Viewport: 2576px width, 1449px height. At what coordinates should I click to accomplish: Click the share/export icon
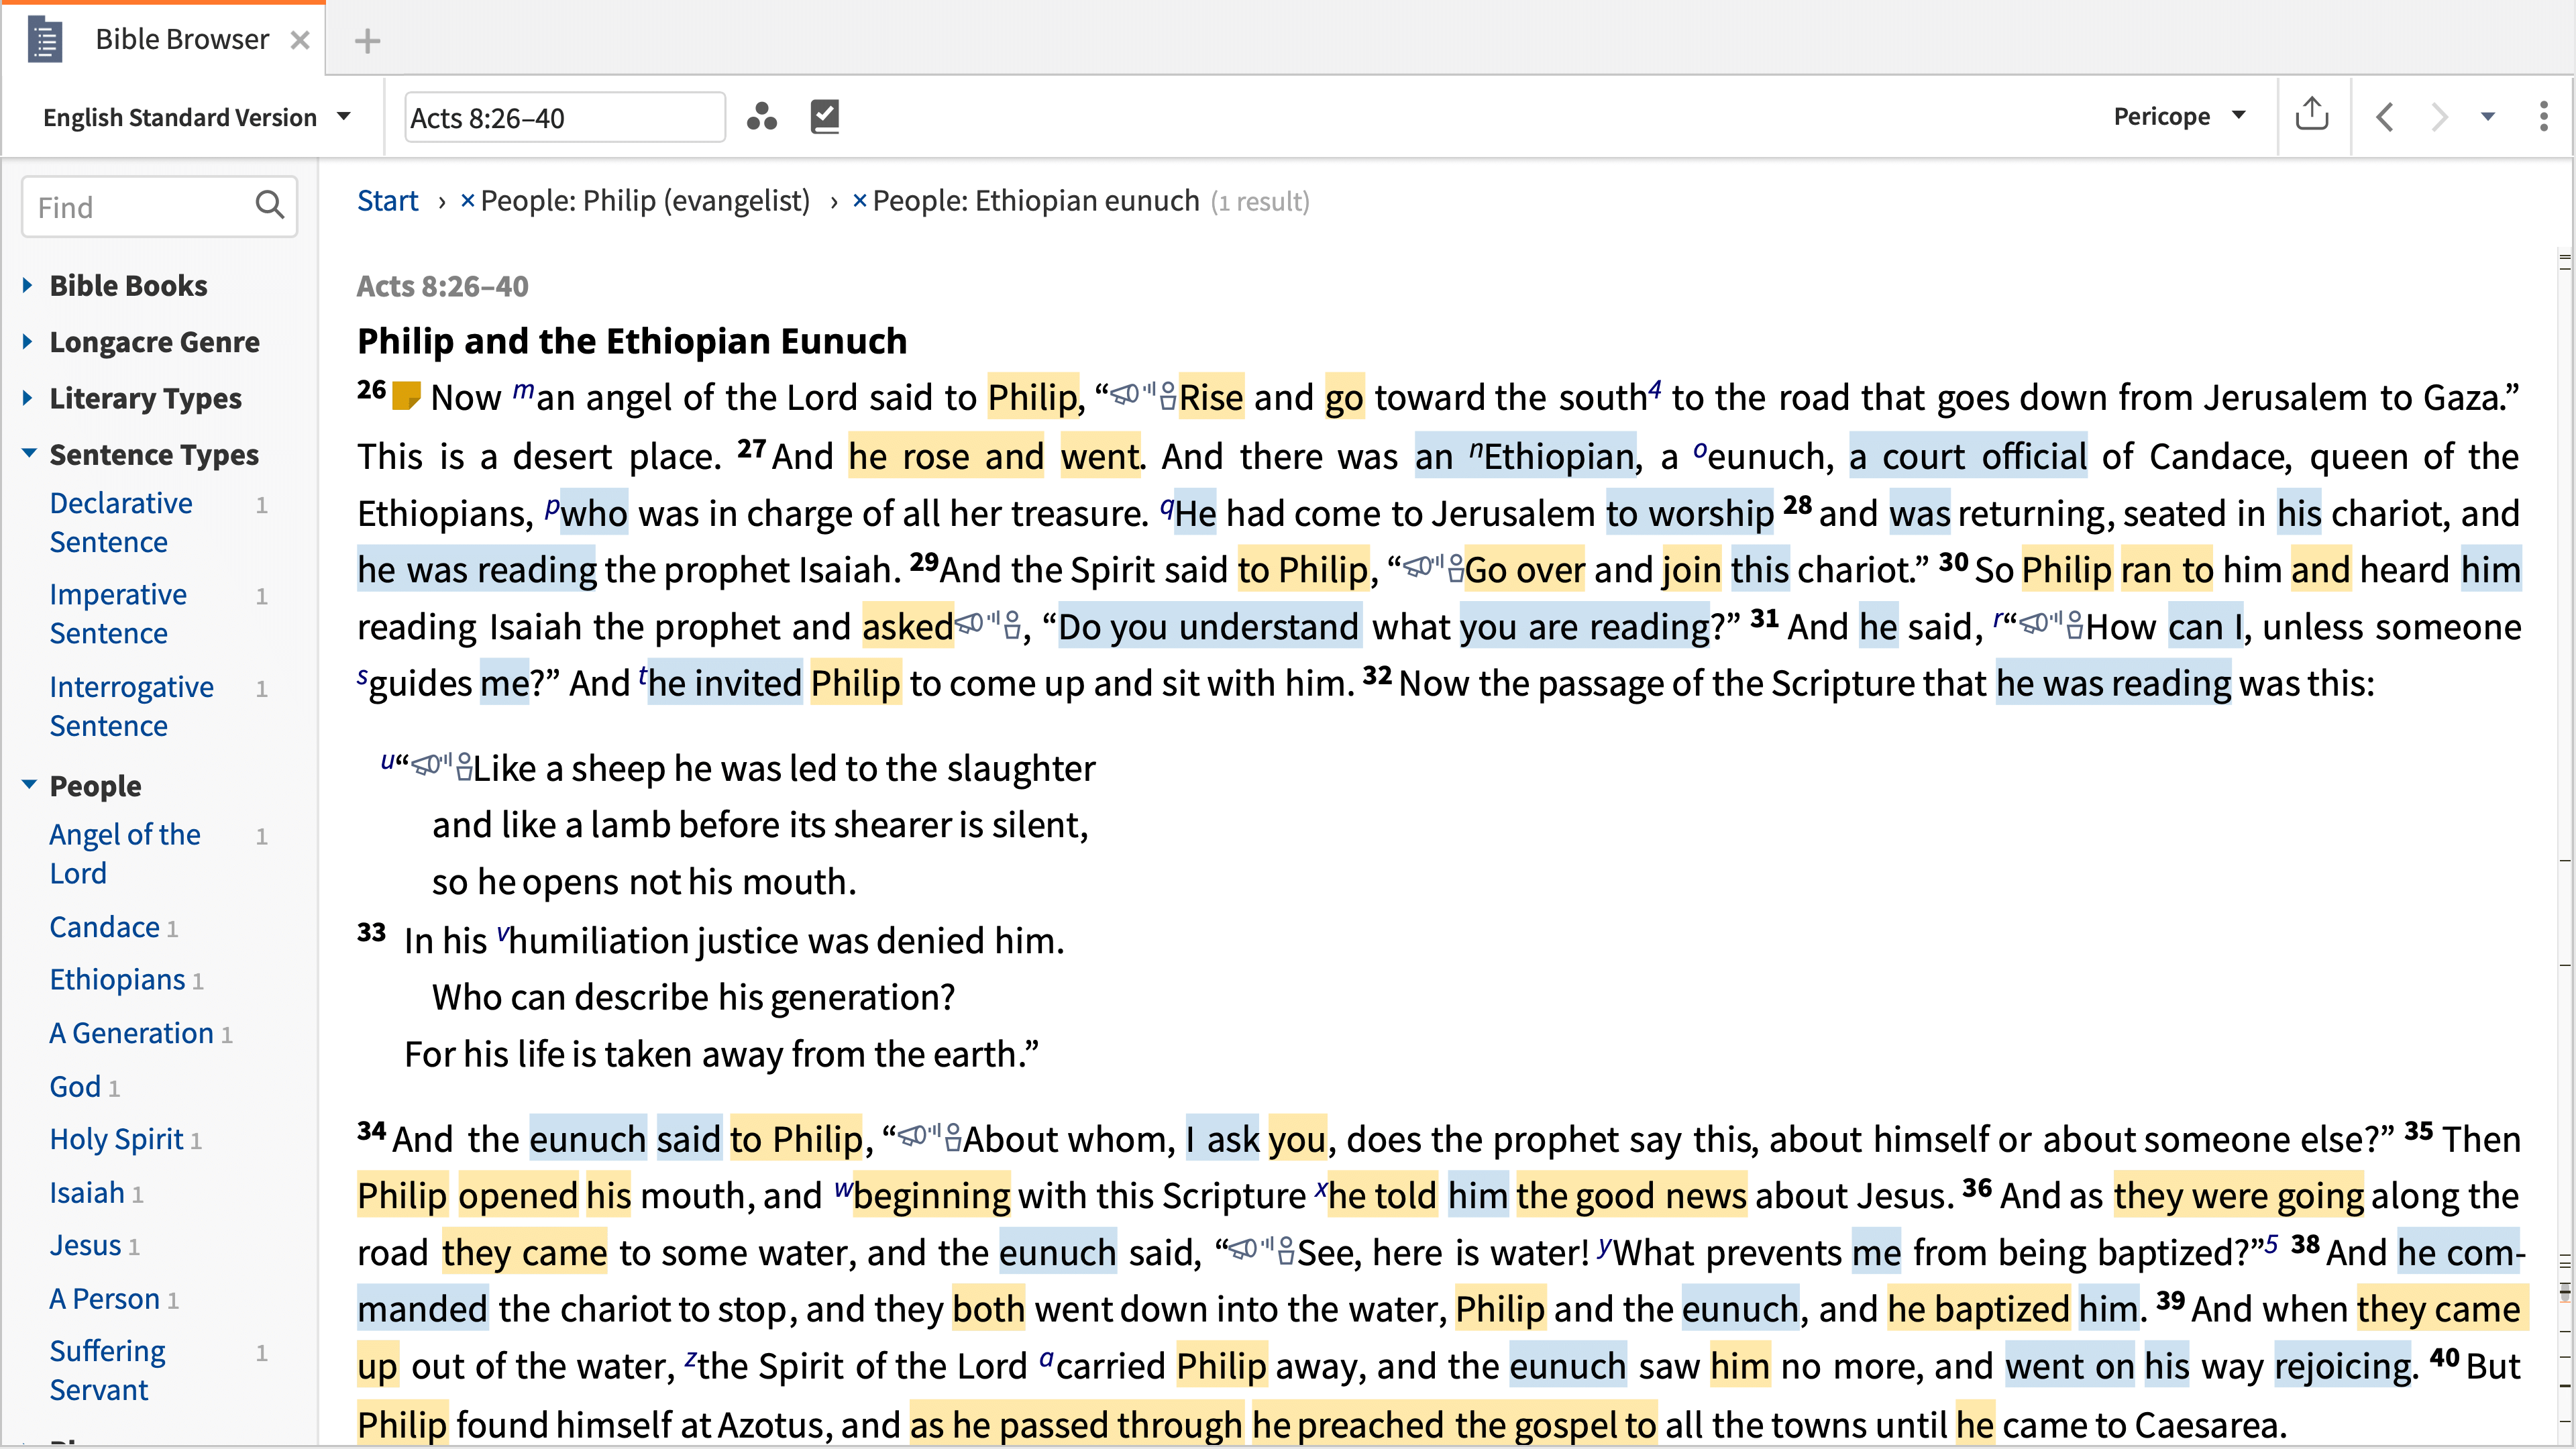2311,115
